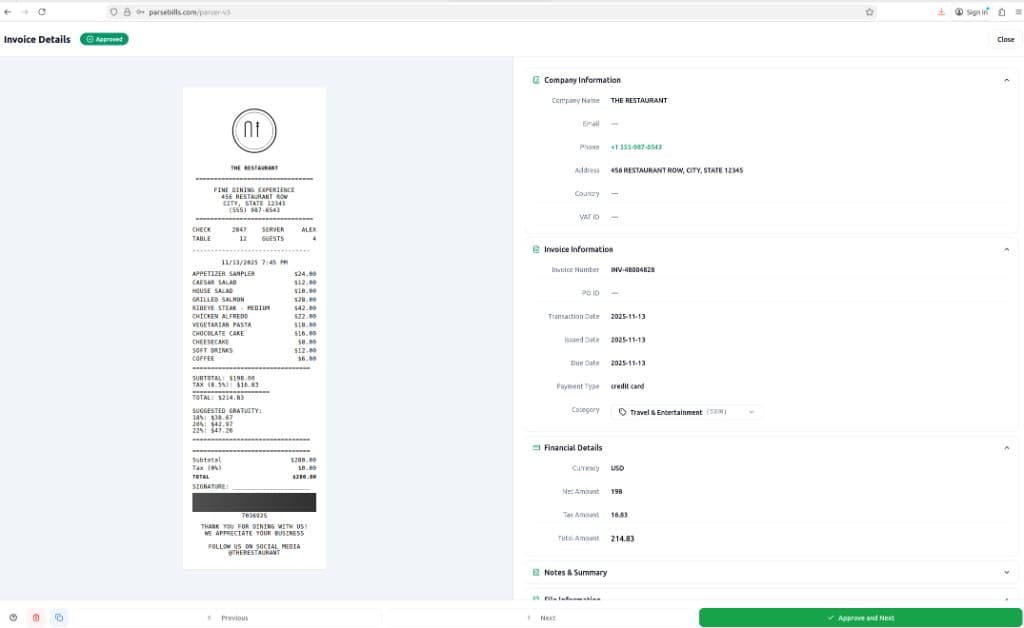Click the Invoice Information section icon
This screenshot has width=1024, height=628.
coord(534,249)
